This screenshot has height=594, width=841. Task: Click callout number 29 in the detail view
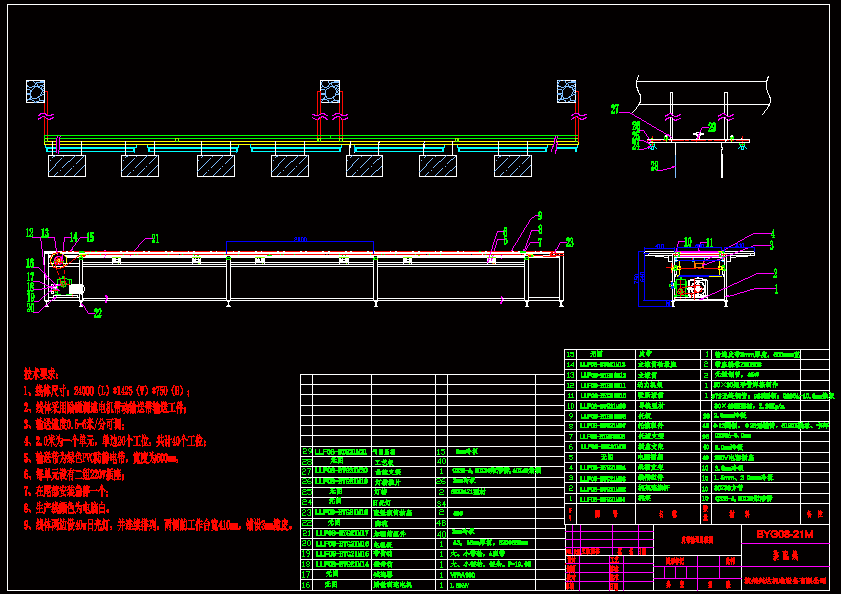pyautogui.click(x=712, y=127)
